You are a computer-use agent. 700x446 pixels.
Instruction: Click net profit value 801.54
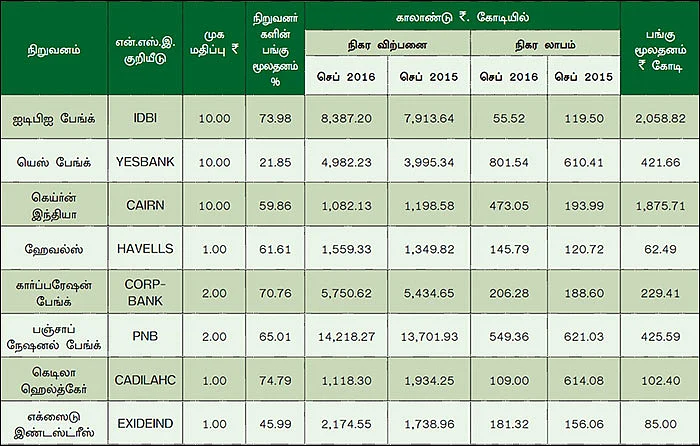coord(509,162)
